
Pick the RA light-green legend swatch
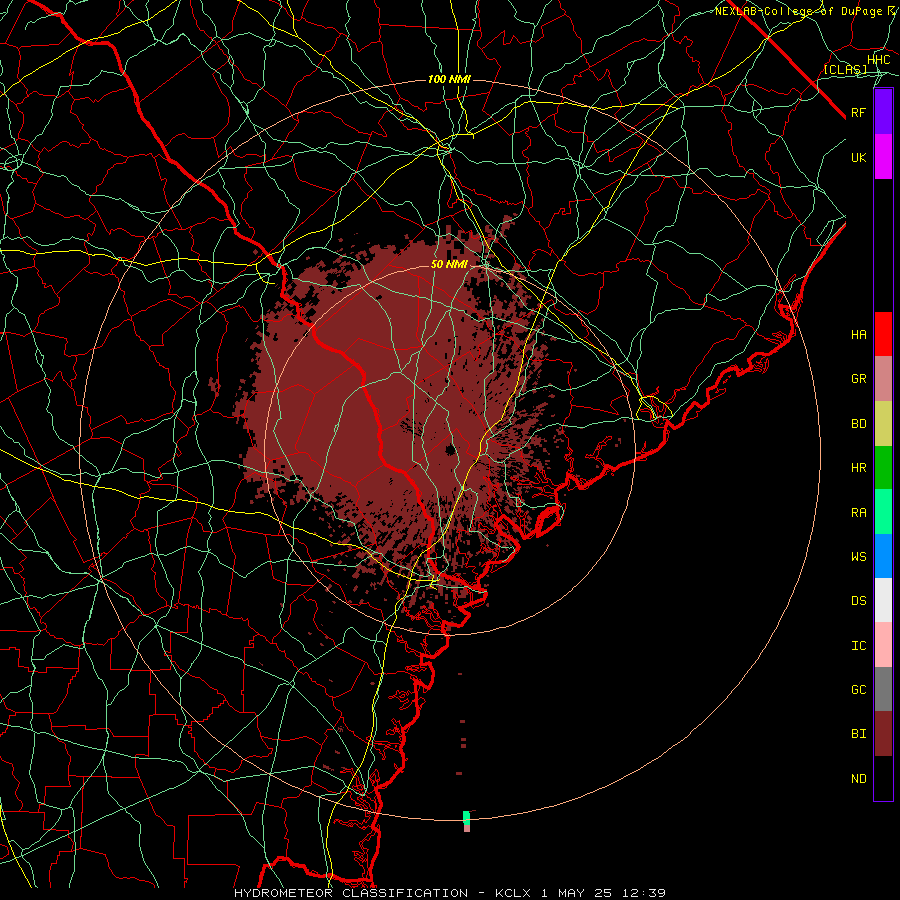883,512
